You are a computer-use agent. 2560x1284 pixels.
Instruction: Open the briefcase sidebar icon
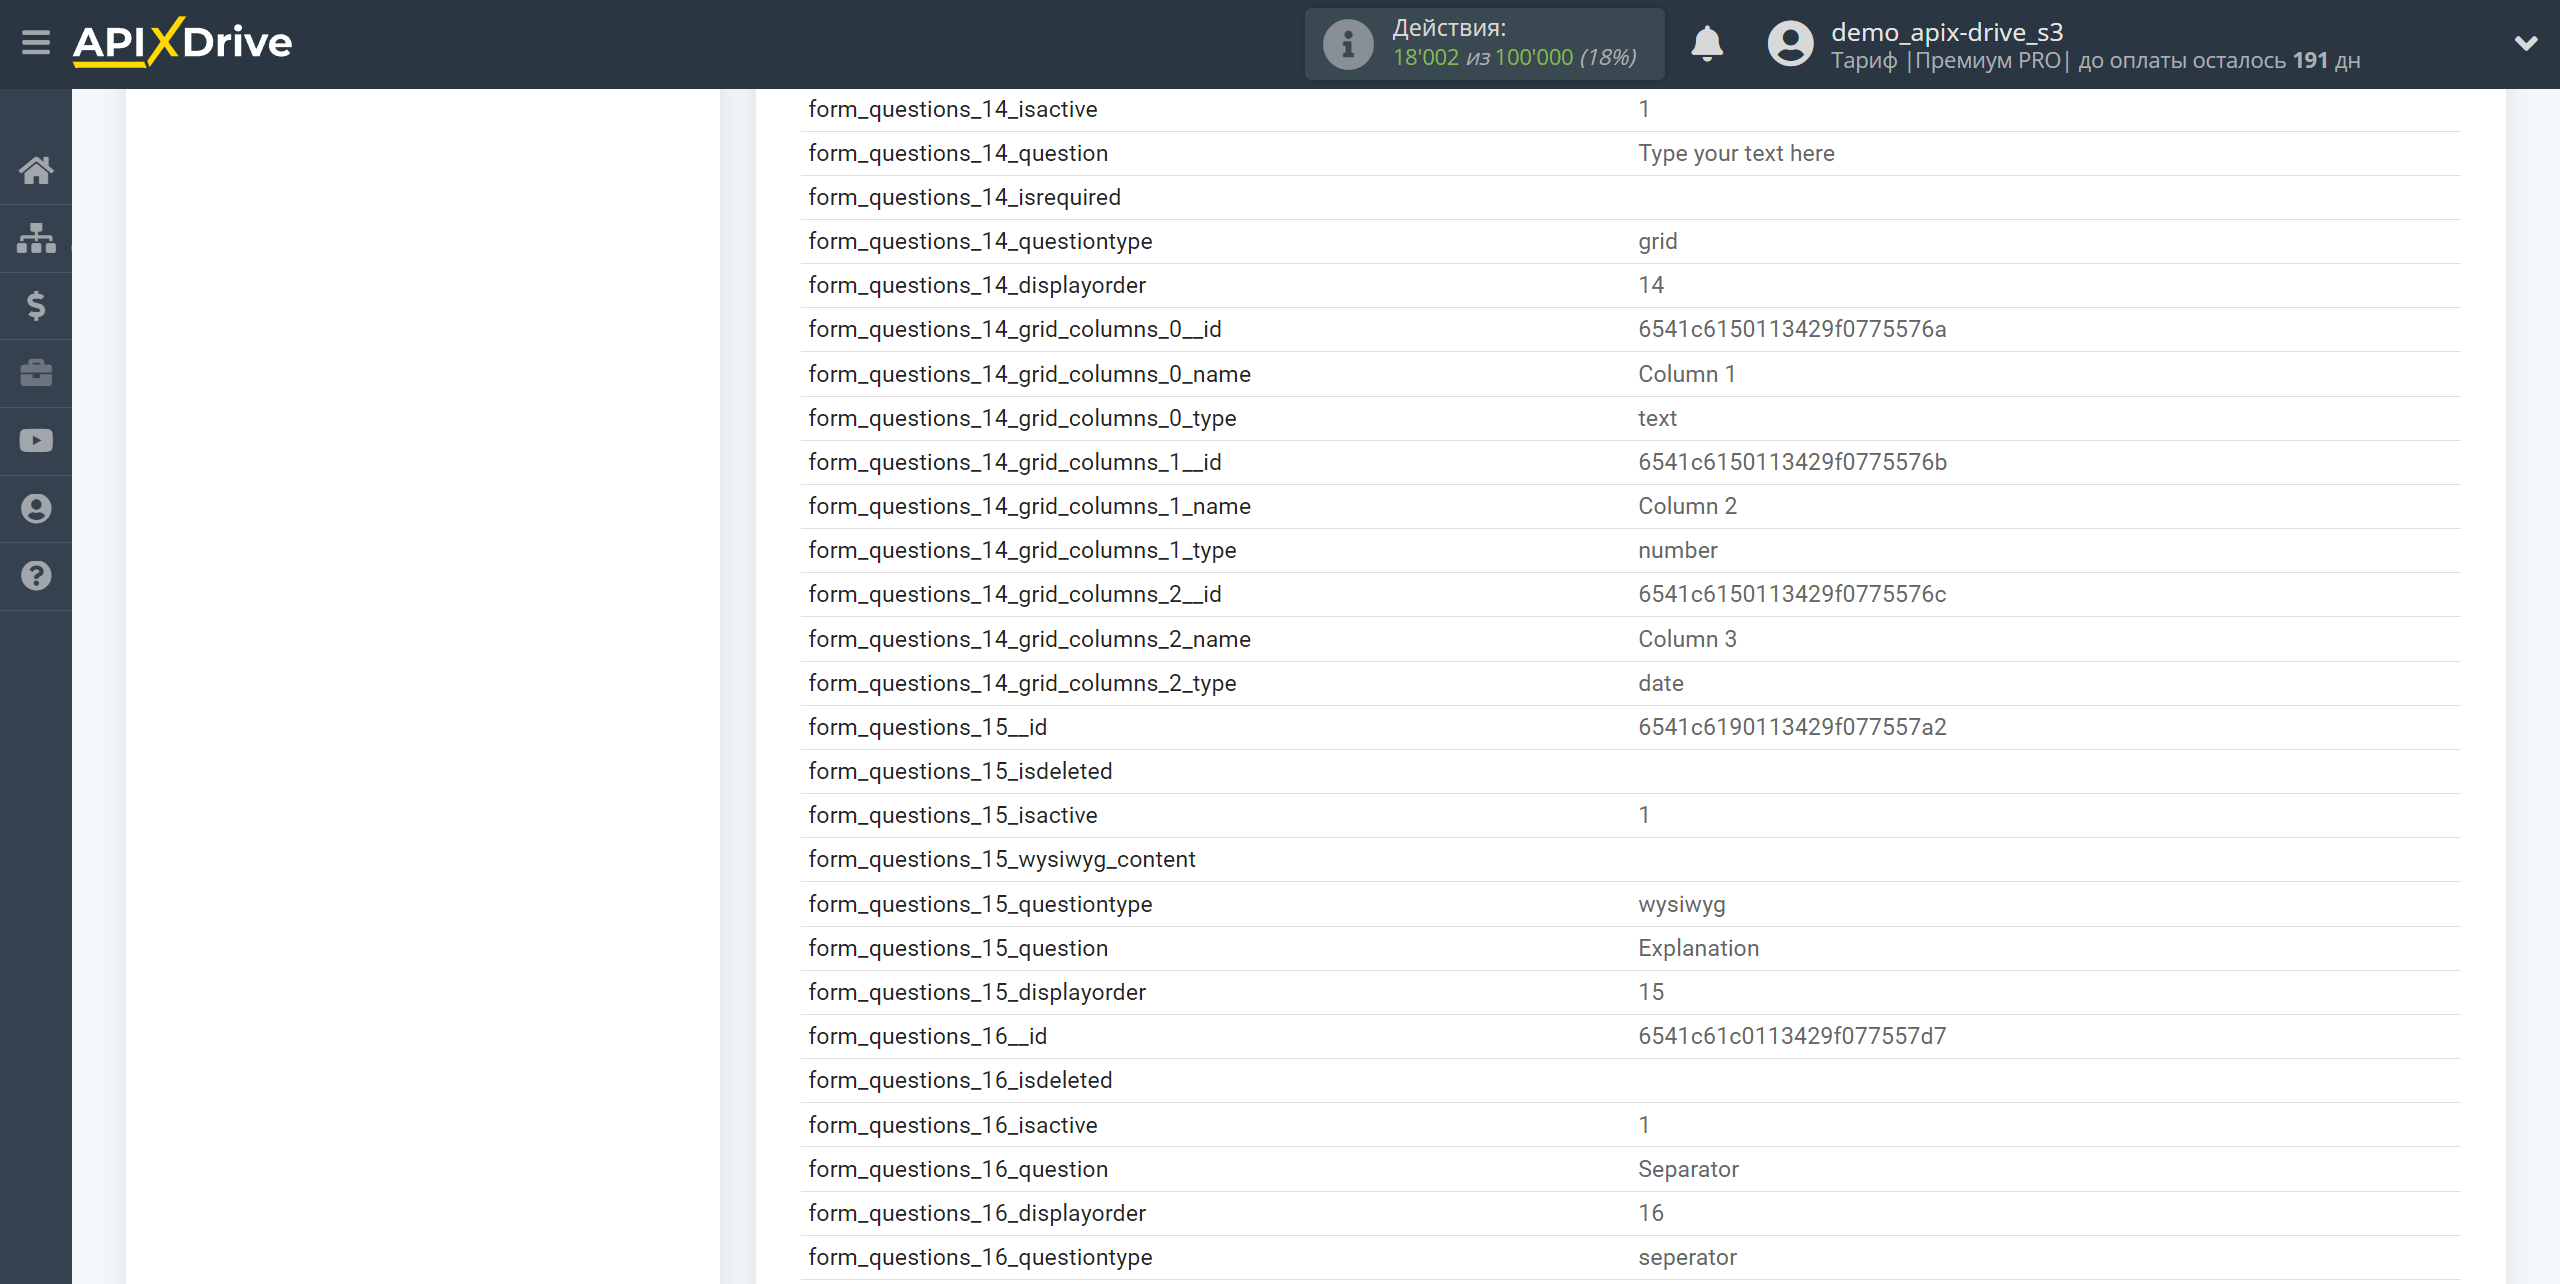click(x=36, y=373)
